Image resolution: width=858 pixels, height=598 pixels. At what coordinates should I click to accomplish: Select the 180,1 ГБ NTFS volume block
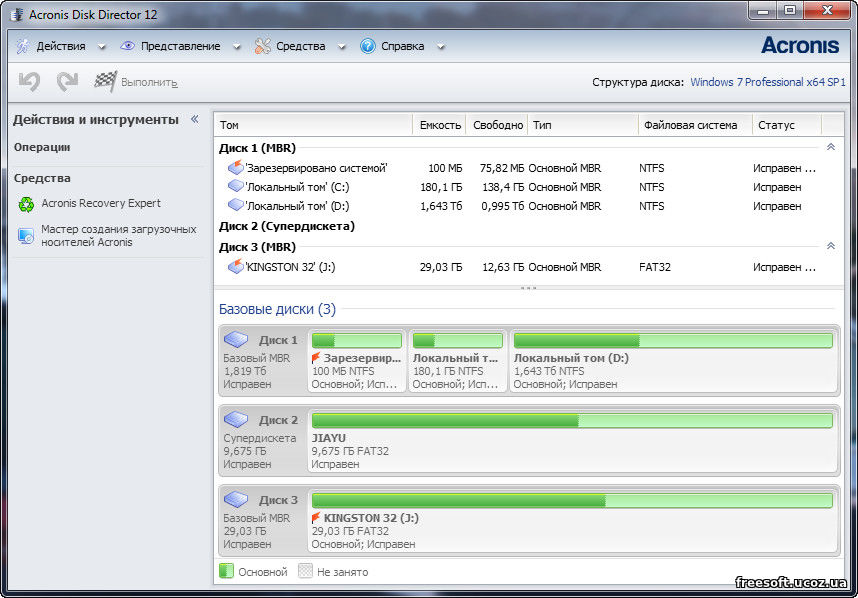pyautogui.click(x=457, y=361)
